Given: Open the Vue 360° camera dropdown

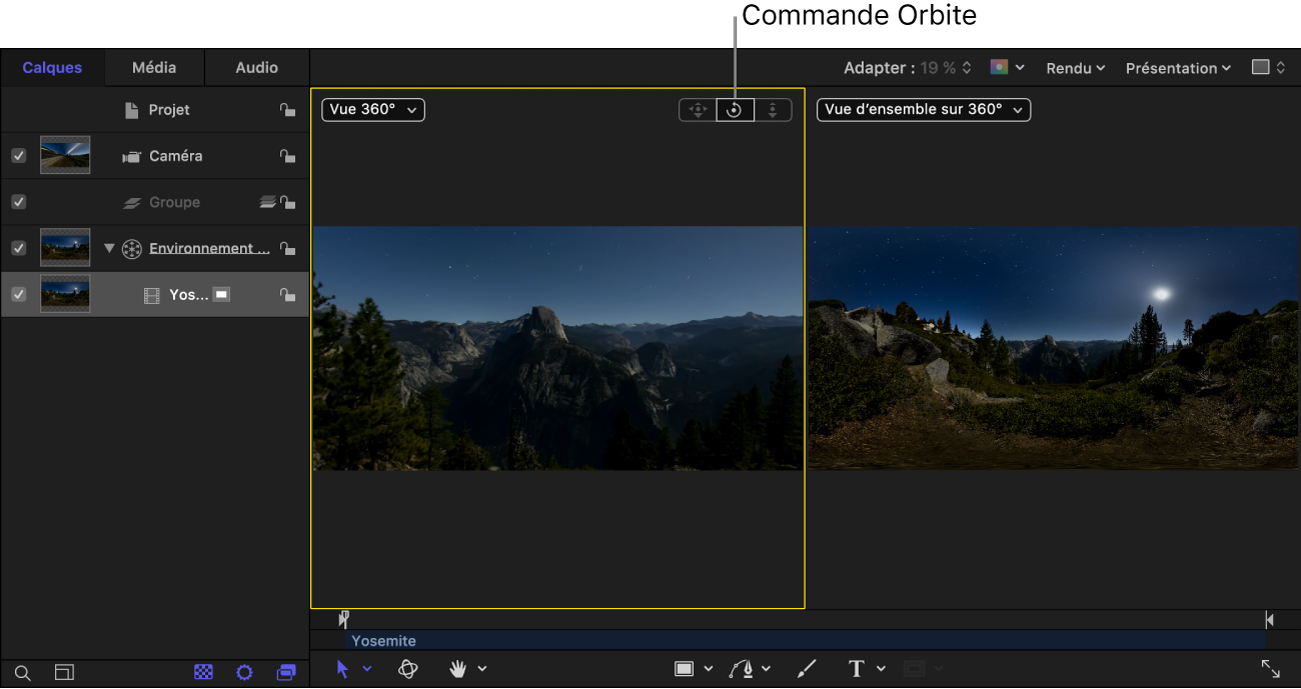Looking at the screenshot, I should click(x=373, y=110).
